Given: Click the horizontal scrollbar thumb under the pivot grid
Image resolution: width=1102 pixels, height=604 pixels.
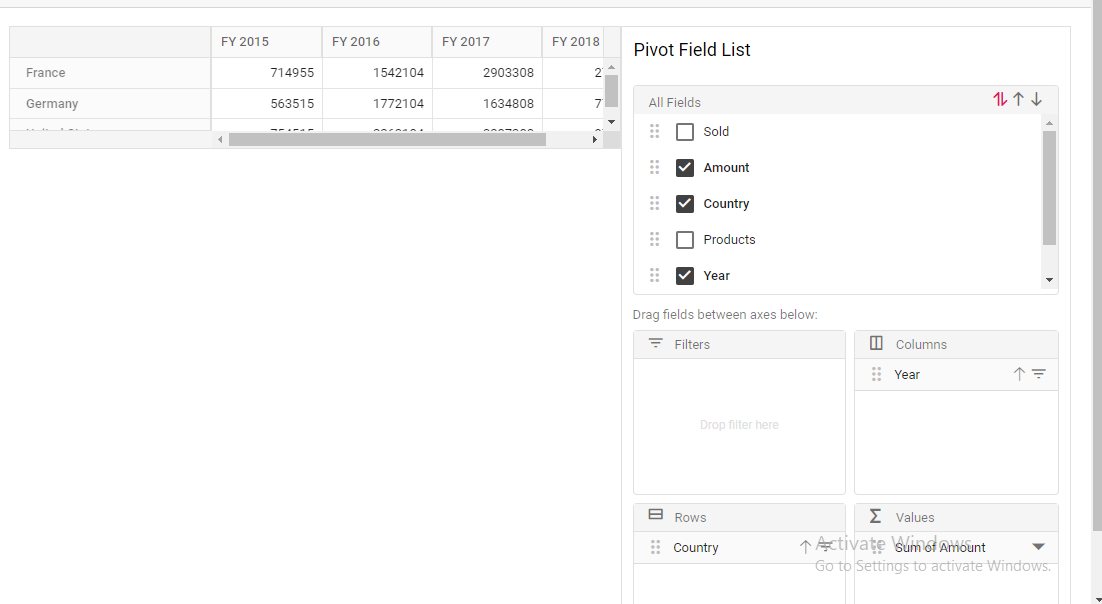Looking at the screenshot, I should [387, 140].
